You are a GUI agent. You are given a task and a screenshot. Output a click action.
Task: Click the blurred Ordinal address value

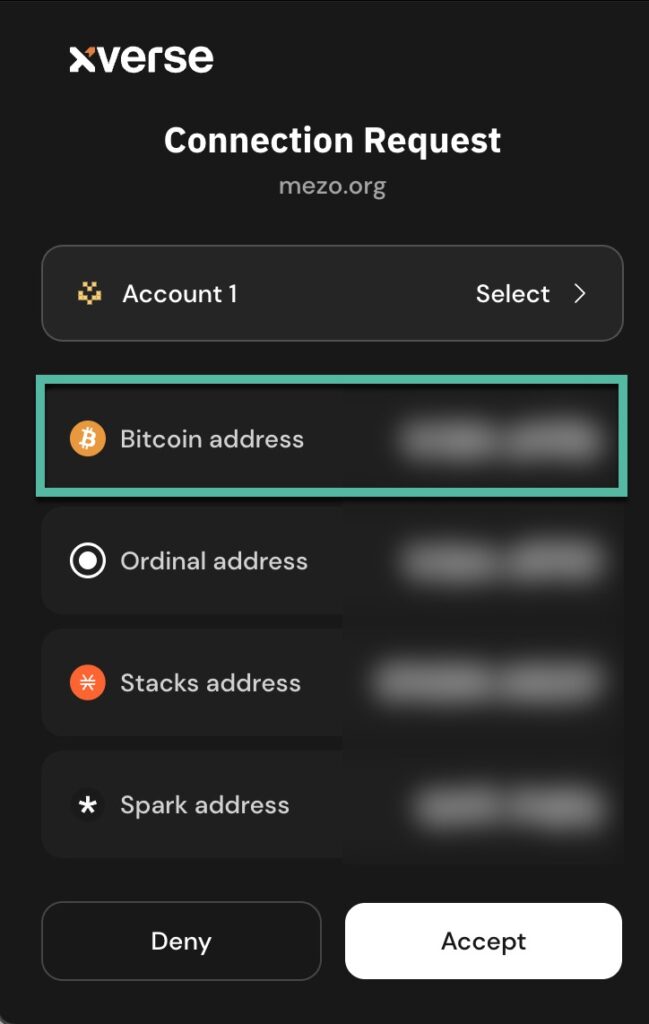point(502,561)
